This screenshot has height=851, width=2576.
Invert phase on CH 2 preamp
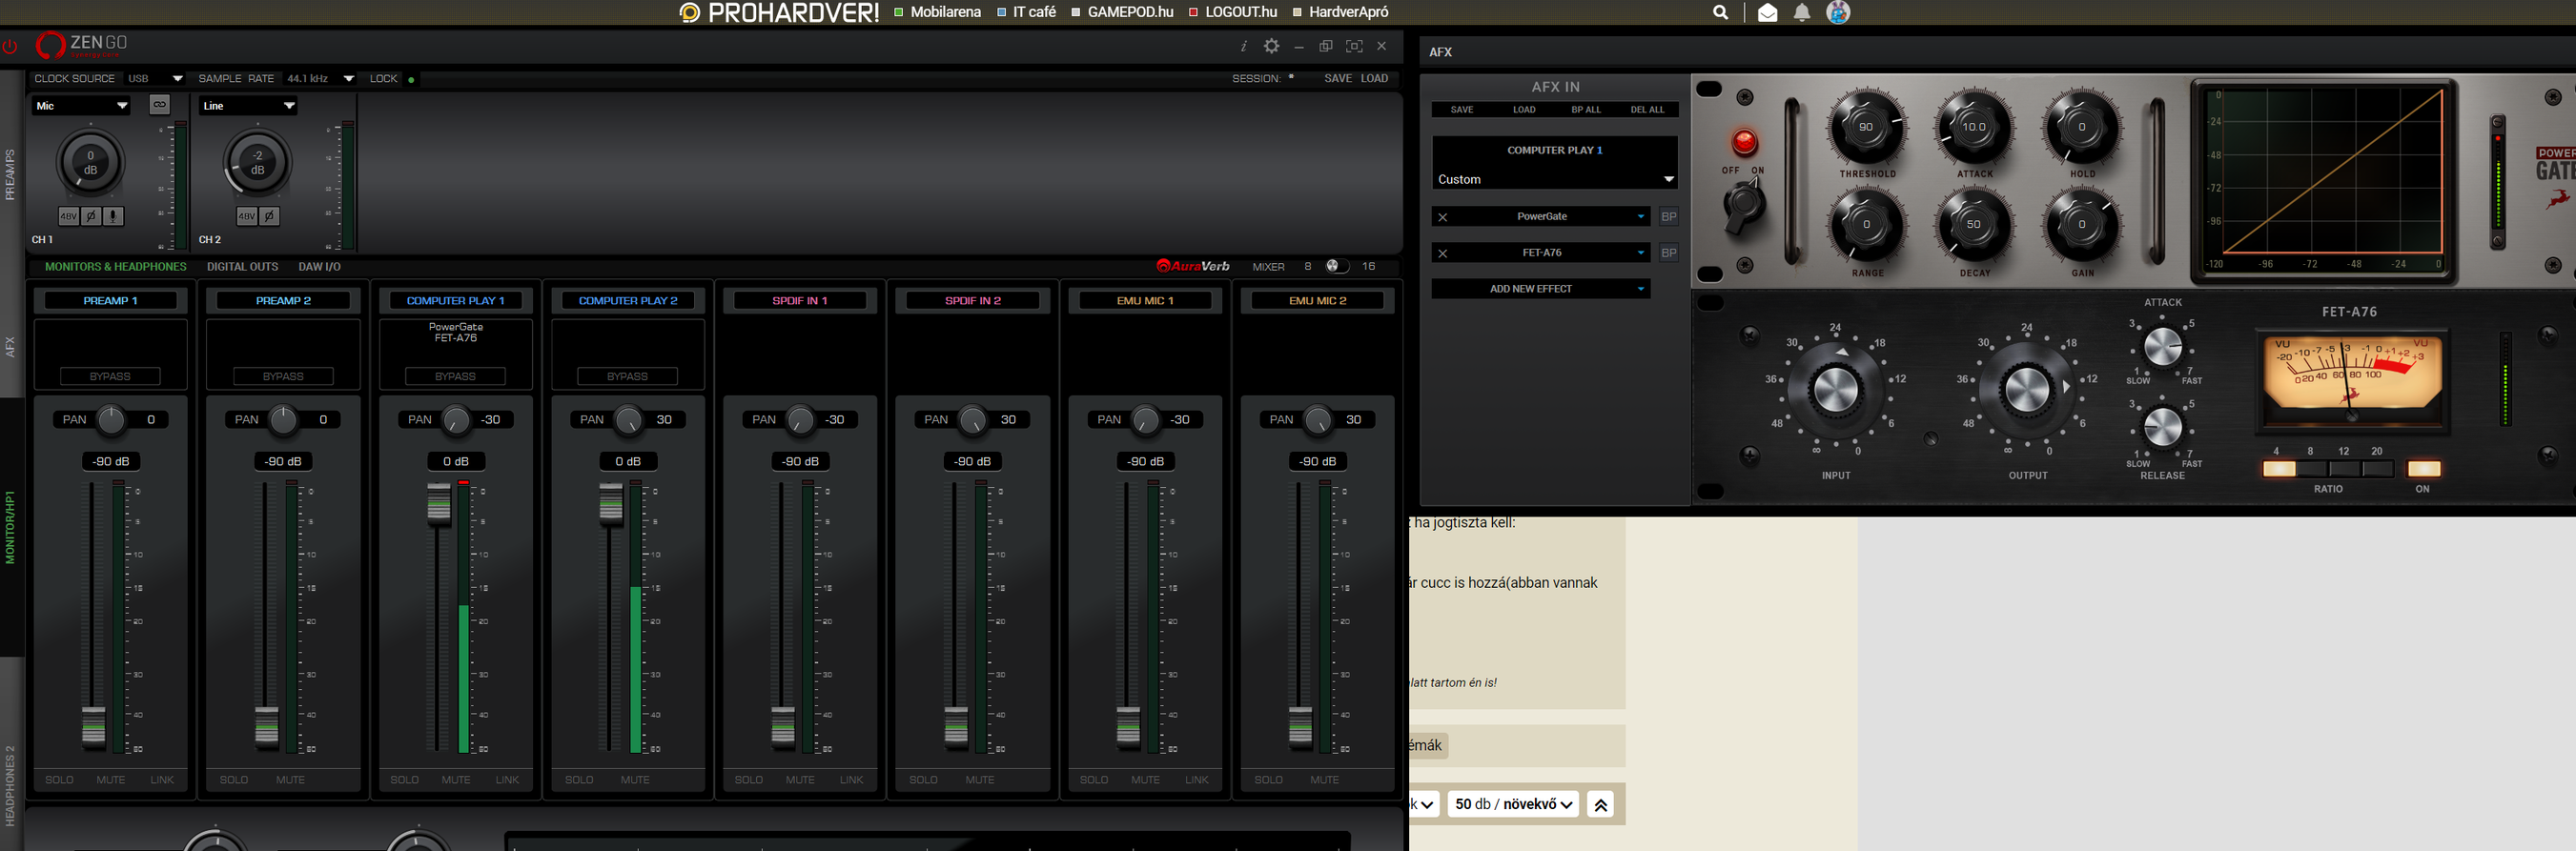tap(269, 216)
